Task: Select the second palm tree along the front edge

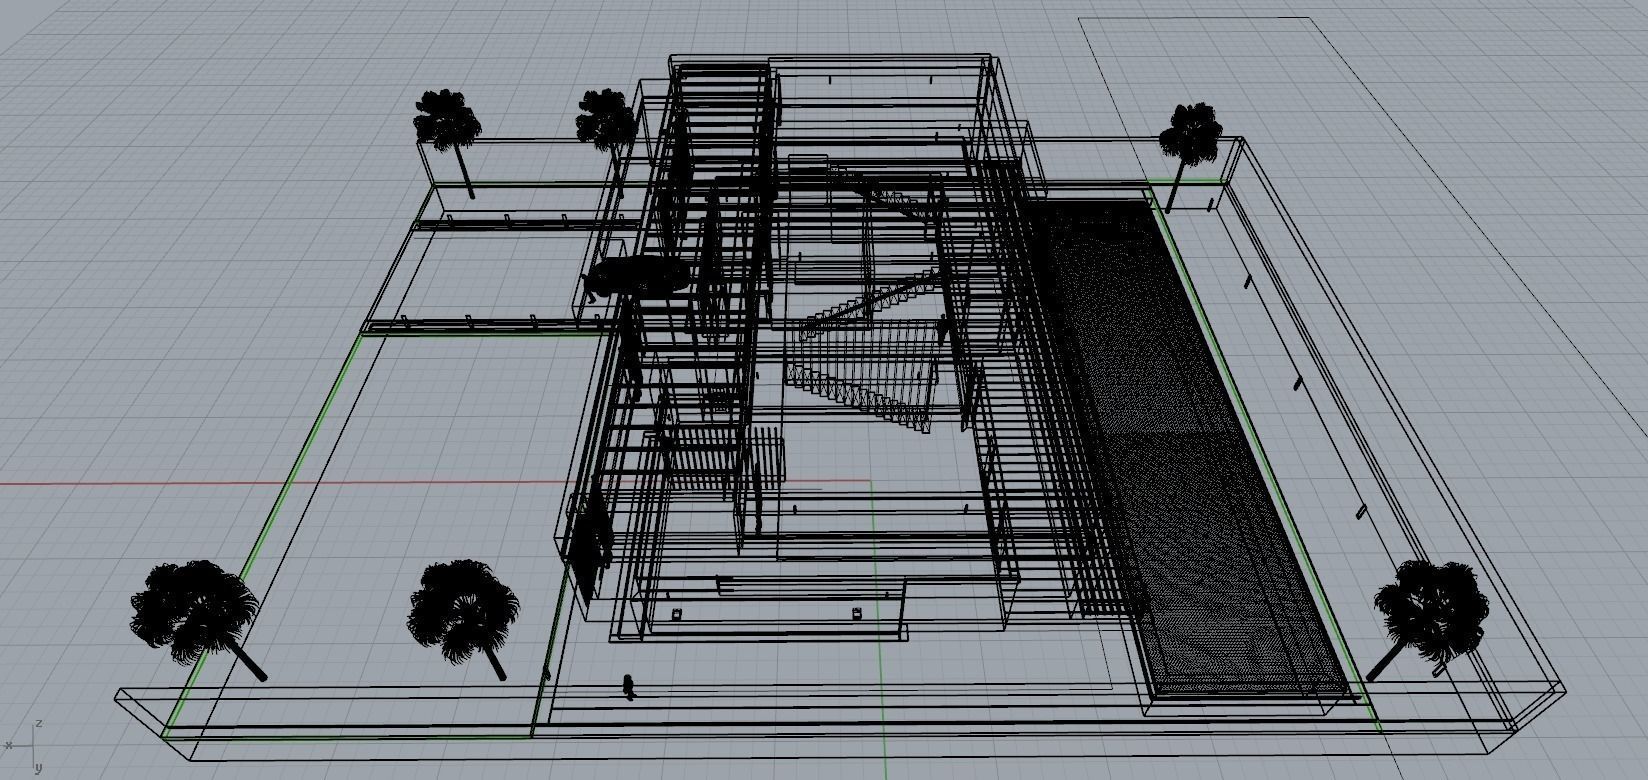Action: [x=462, y=618]
